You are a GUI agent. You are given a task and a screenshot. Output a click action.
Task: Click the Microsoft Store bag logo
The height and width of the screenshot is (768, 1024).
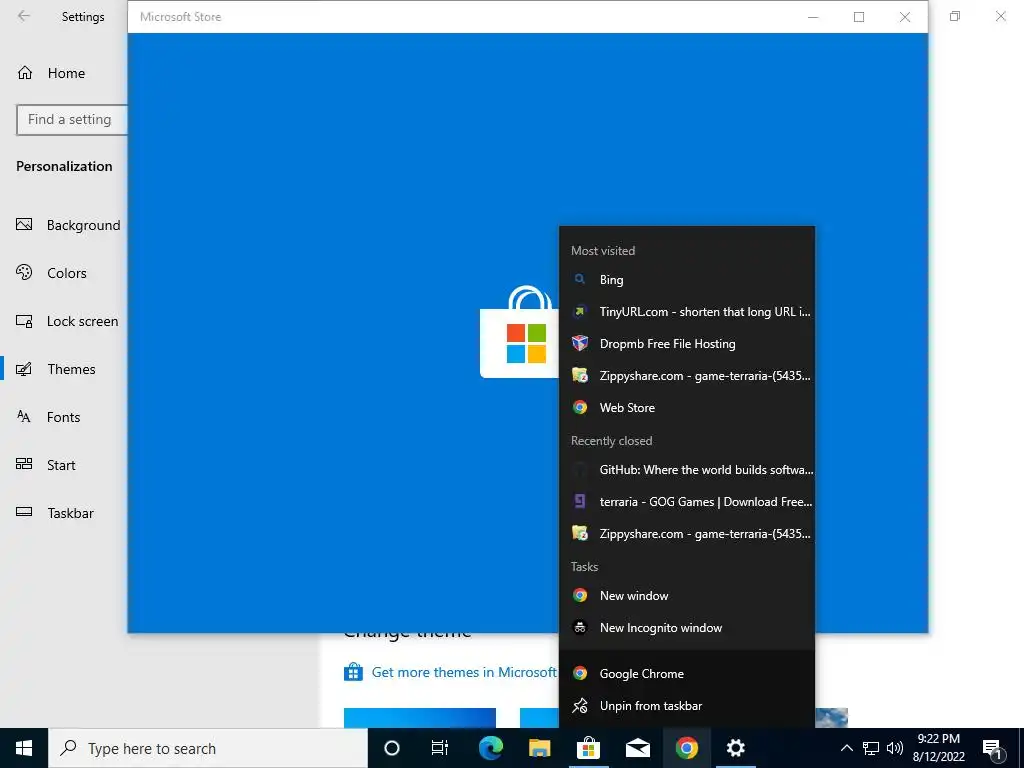coord(520,332)
